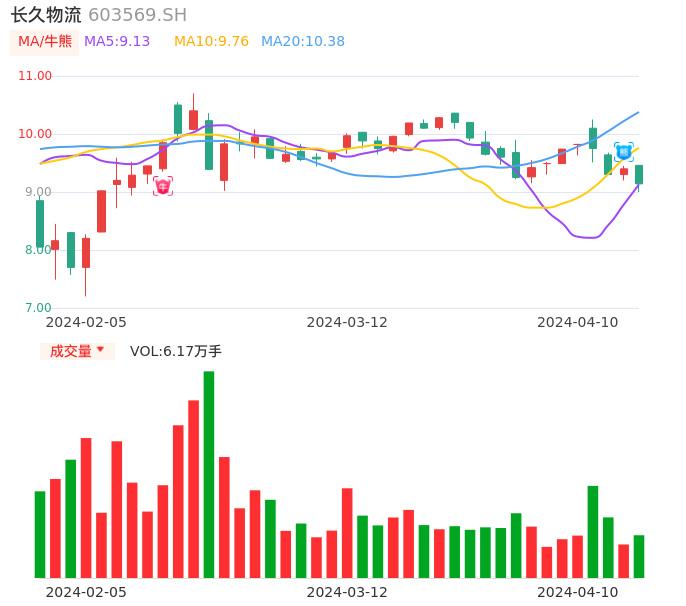Click the VOL:6.17万手 volume readout
This screenshot has height=606, width=686.
coord(176,351)
